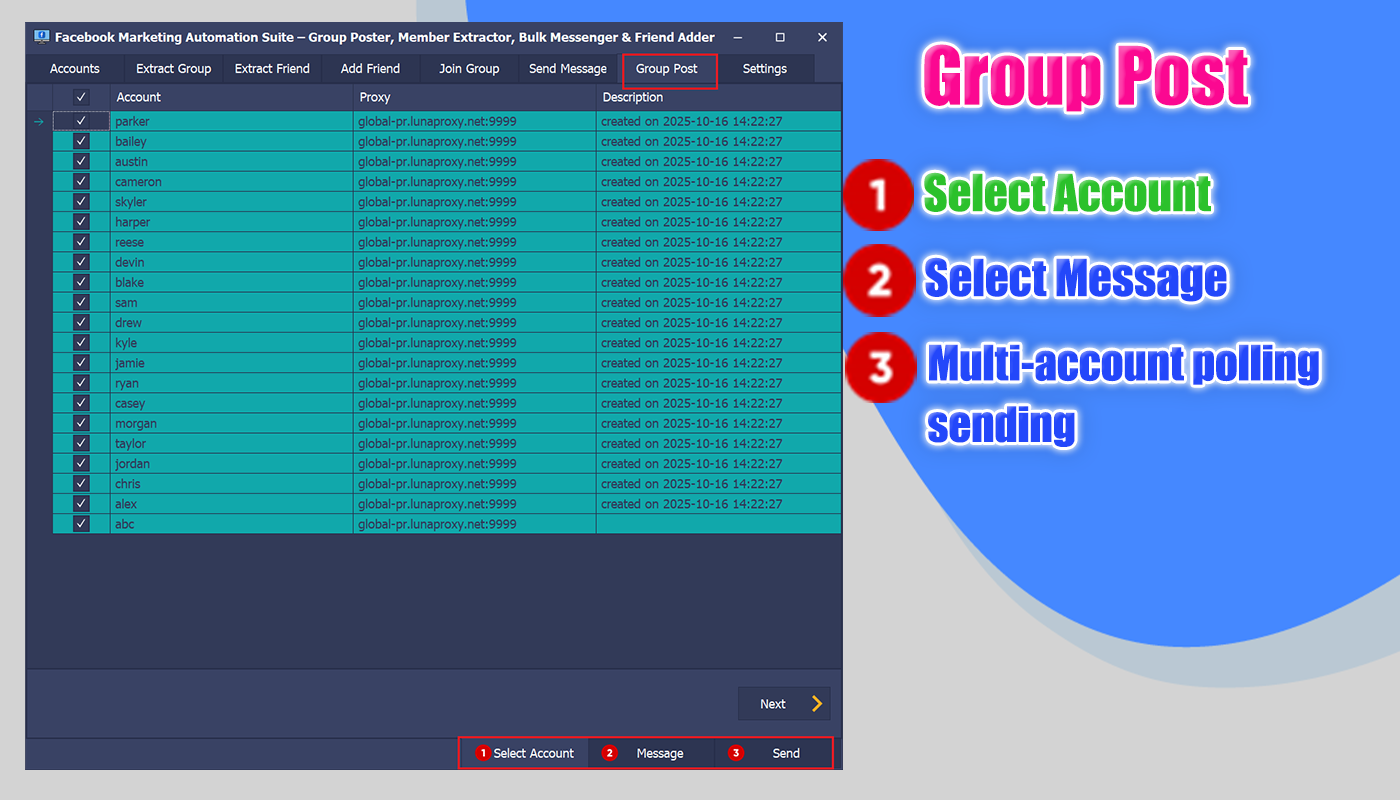Image resolution: width=1400 pixels, height=800 pixels.
Task: Click the proxy cell in bailey's row
Action: [475, 141]
